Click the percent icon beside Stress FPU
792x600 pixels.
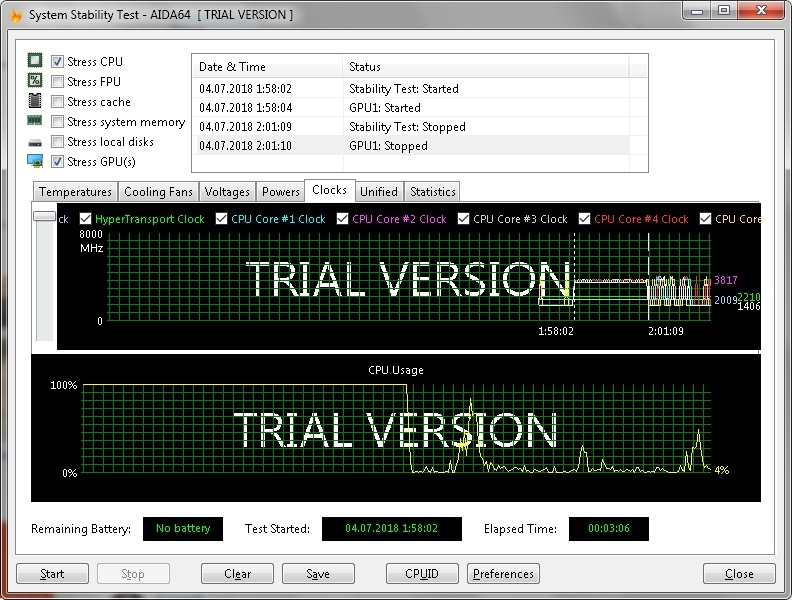tap(35, 80)
